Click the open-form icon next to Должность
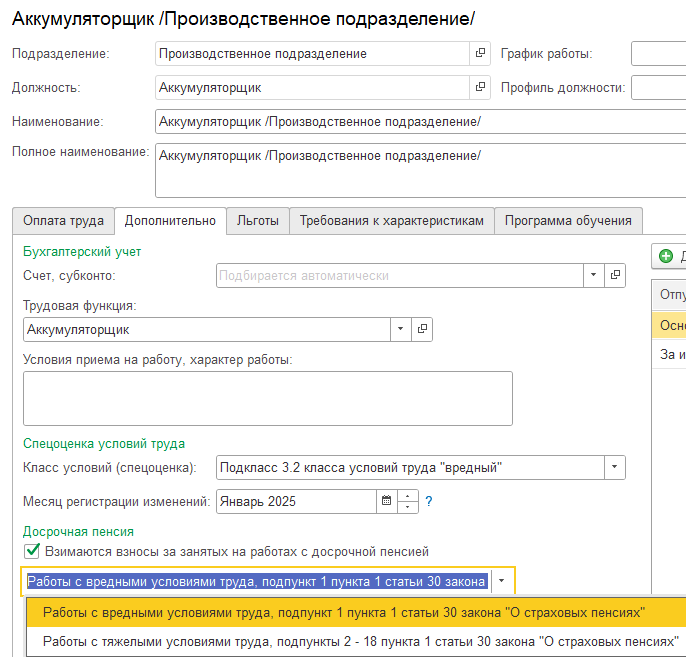This screenshot has height=657, width=686. (480, 88)
